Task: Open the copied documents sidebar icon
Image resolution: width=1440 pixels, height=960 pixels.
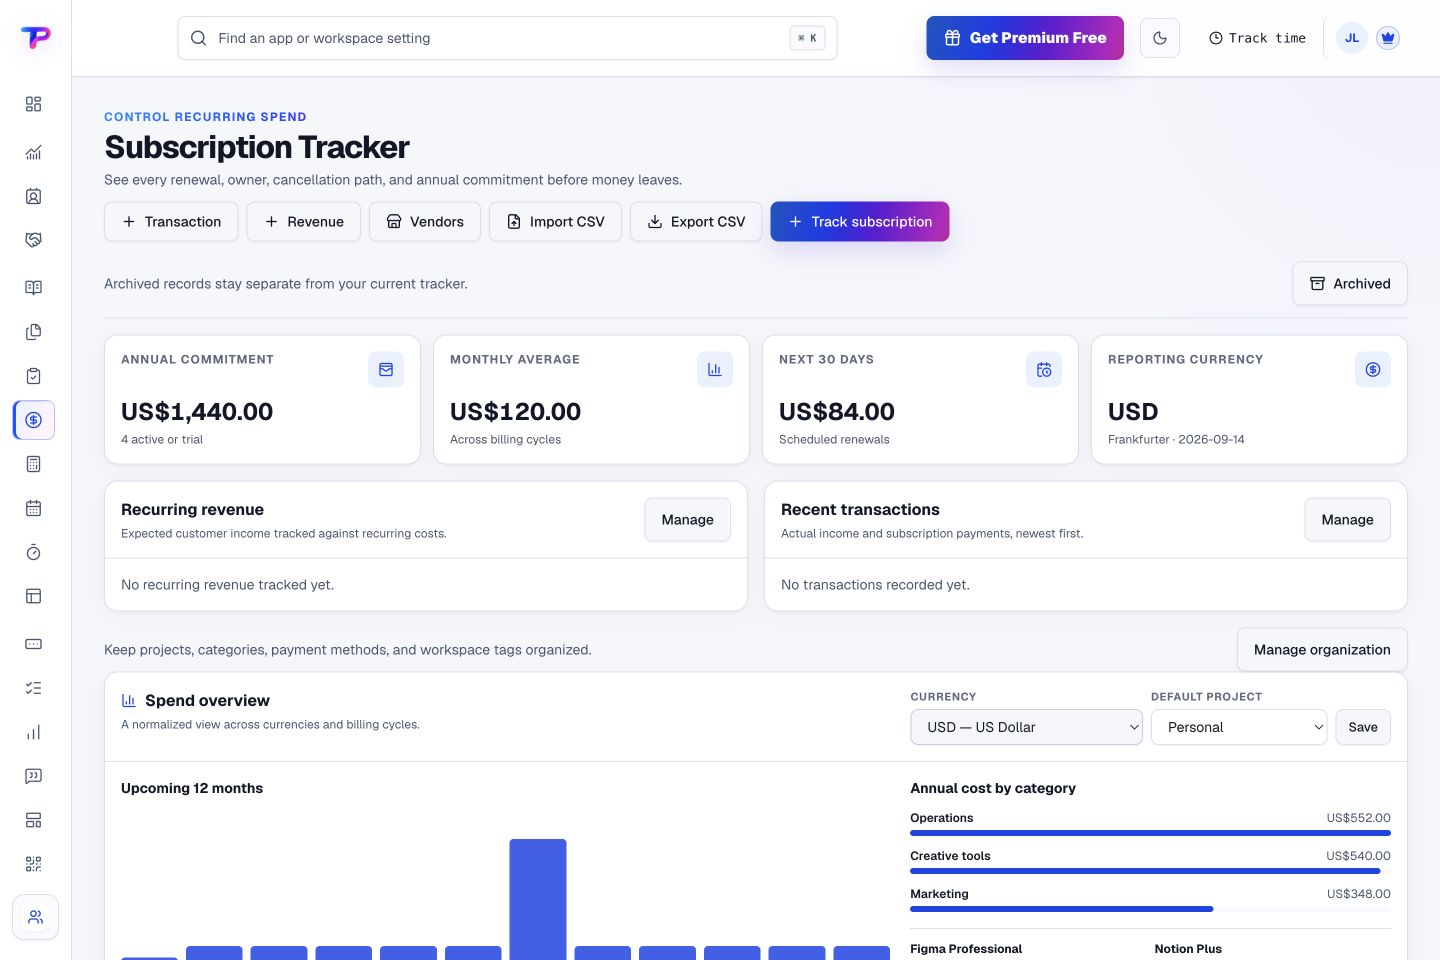Action: 33,332
